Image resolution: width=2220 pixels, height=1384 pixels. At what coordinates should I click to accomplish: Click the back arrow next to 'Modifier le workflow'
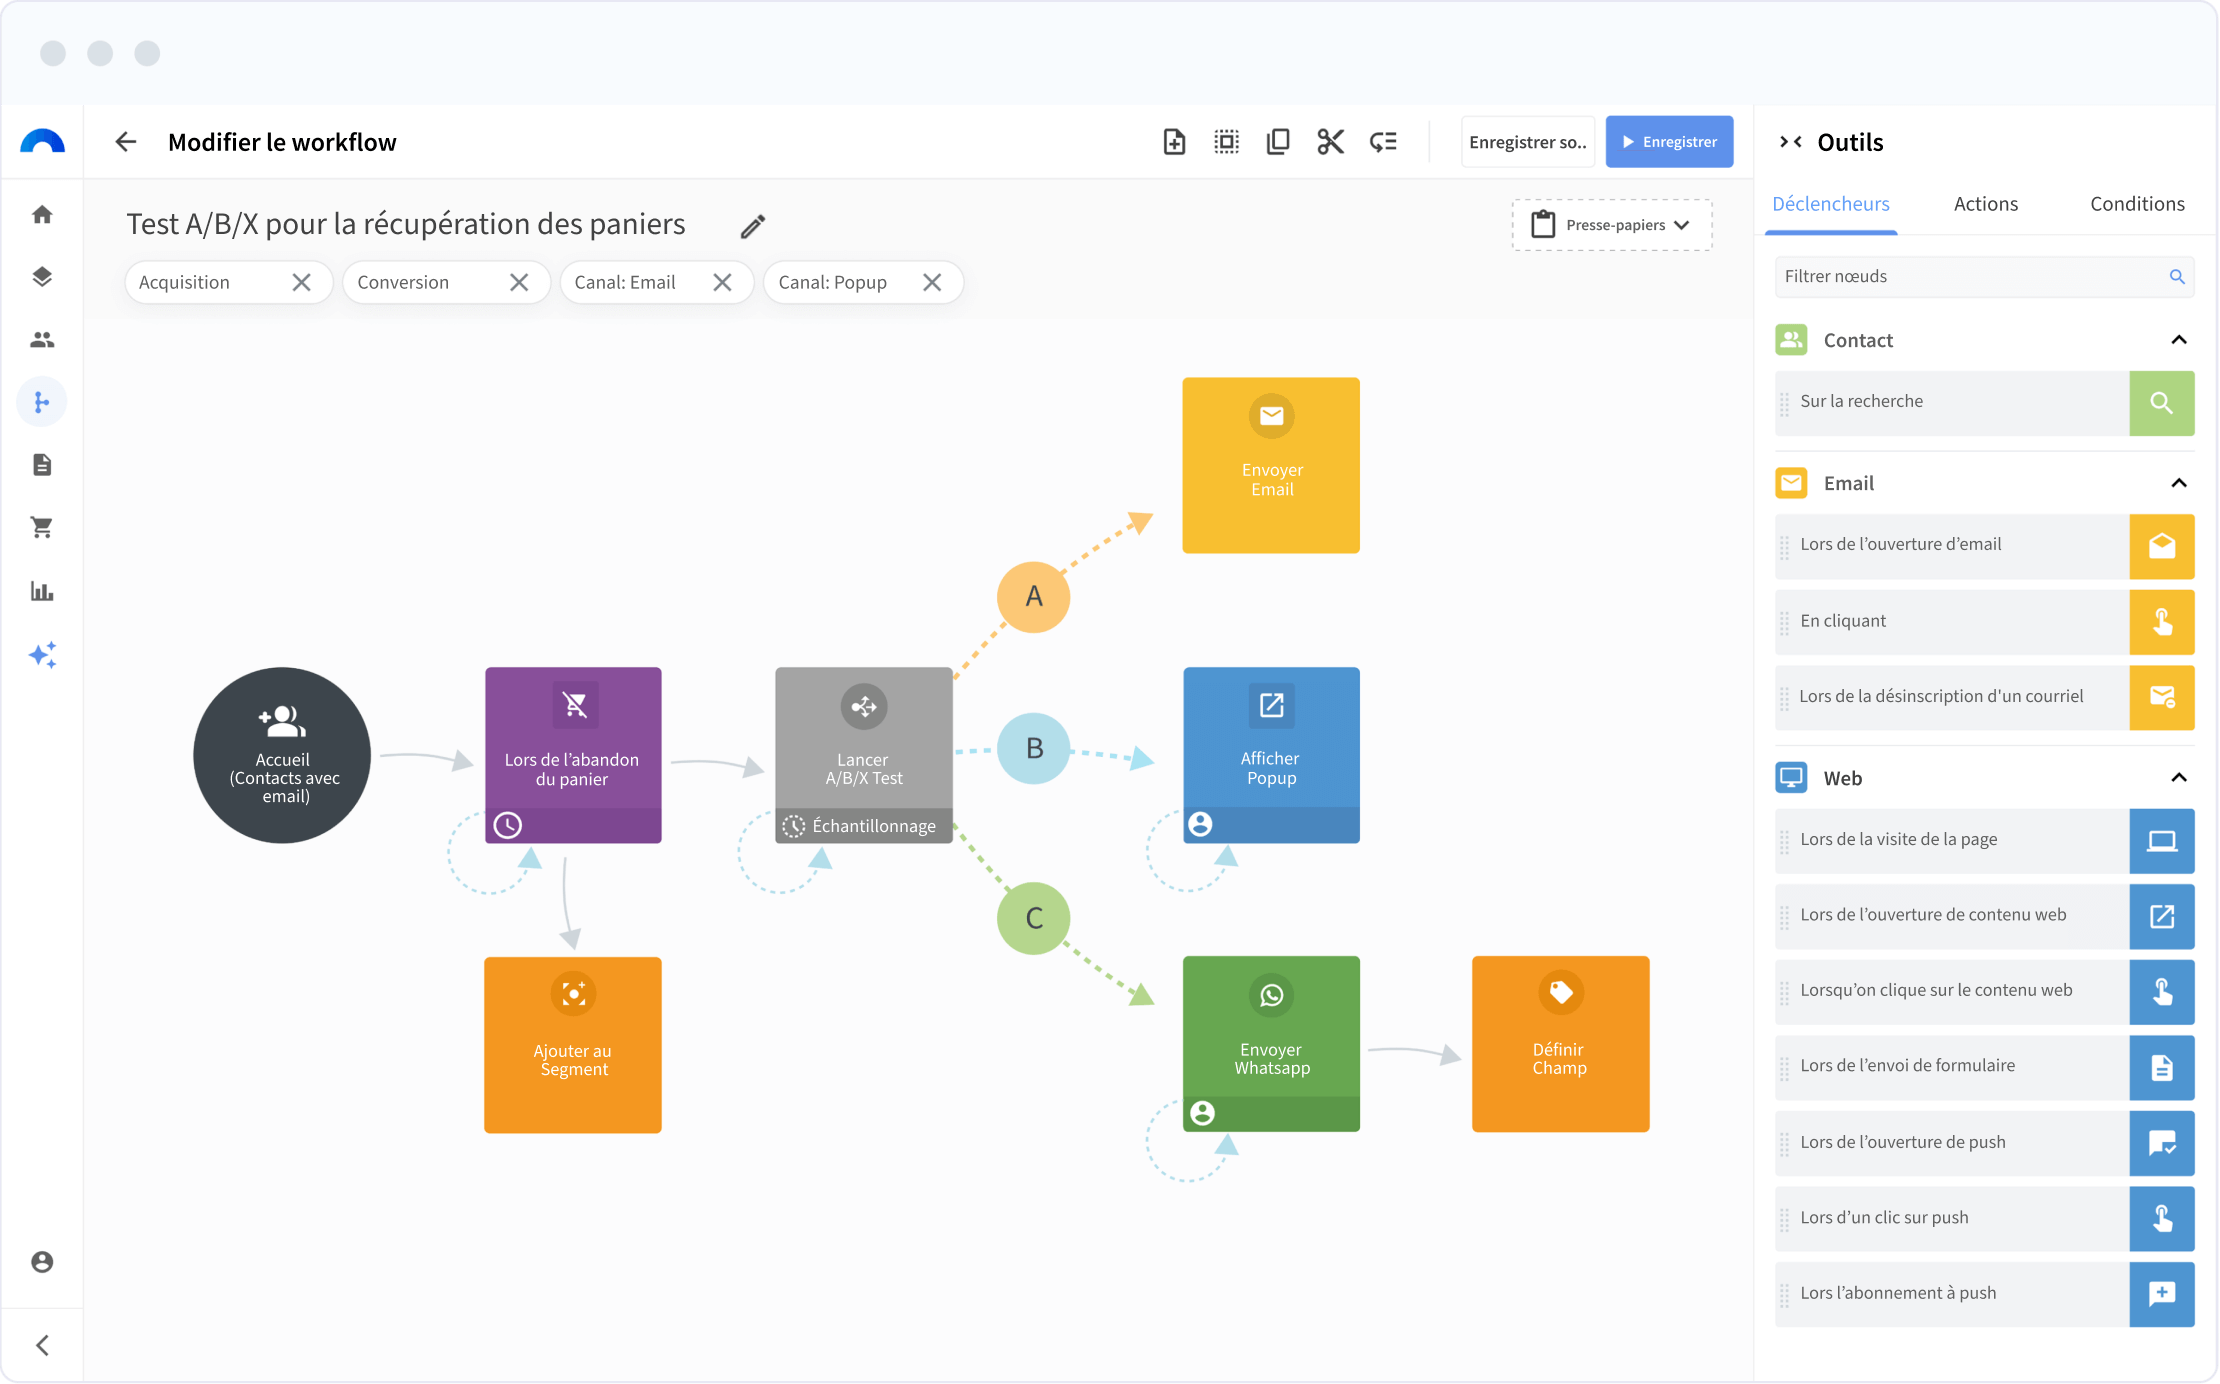click(x=125, y=142)
